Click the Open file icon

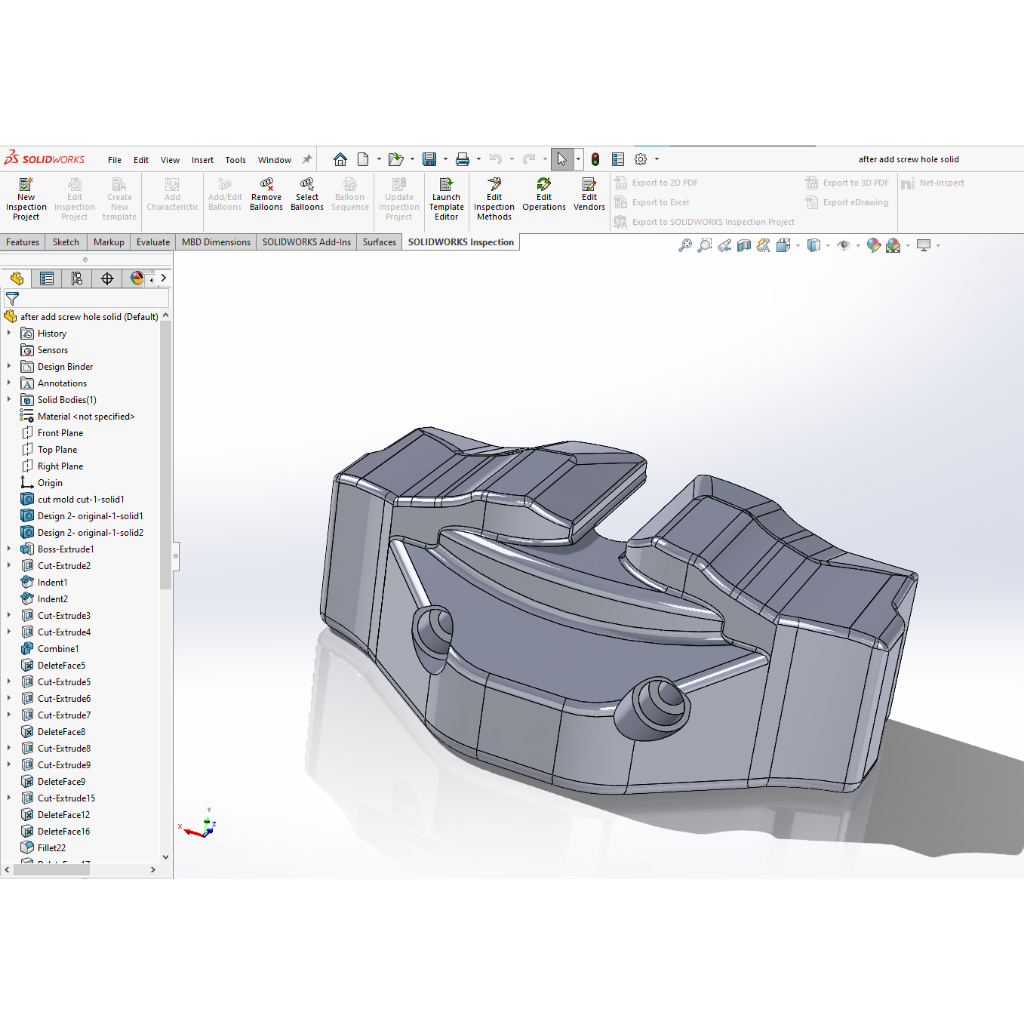[395, 159]
